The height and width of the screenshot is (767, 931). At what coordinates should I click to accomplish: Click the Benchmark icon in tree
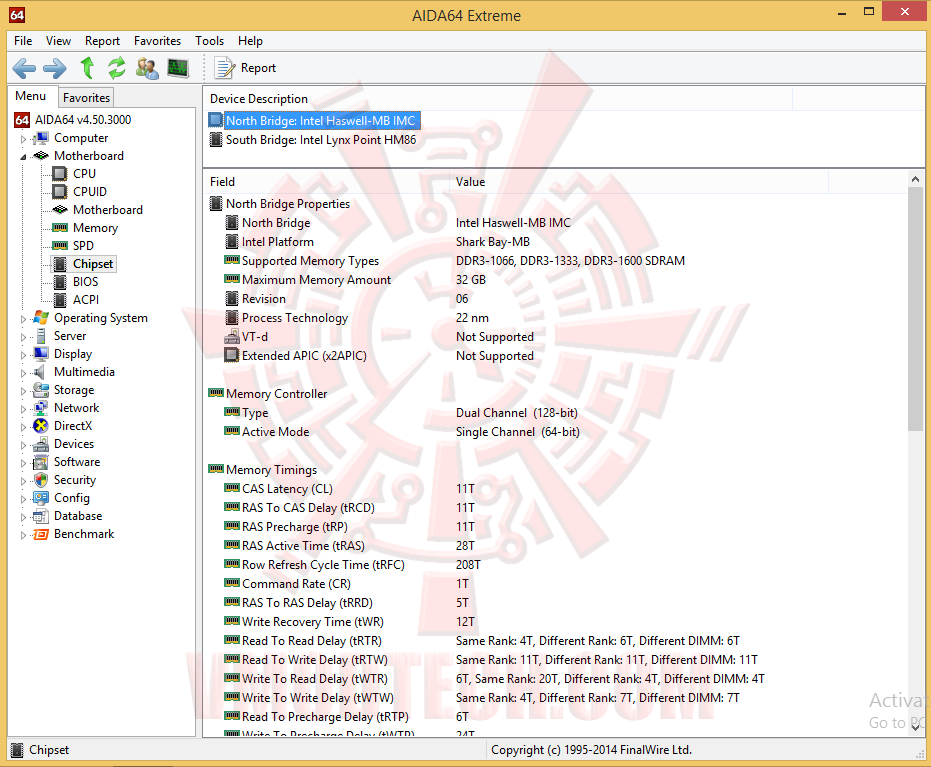coord(41,534)
